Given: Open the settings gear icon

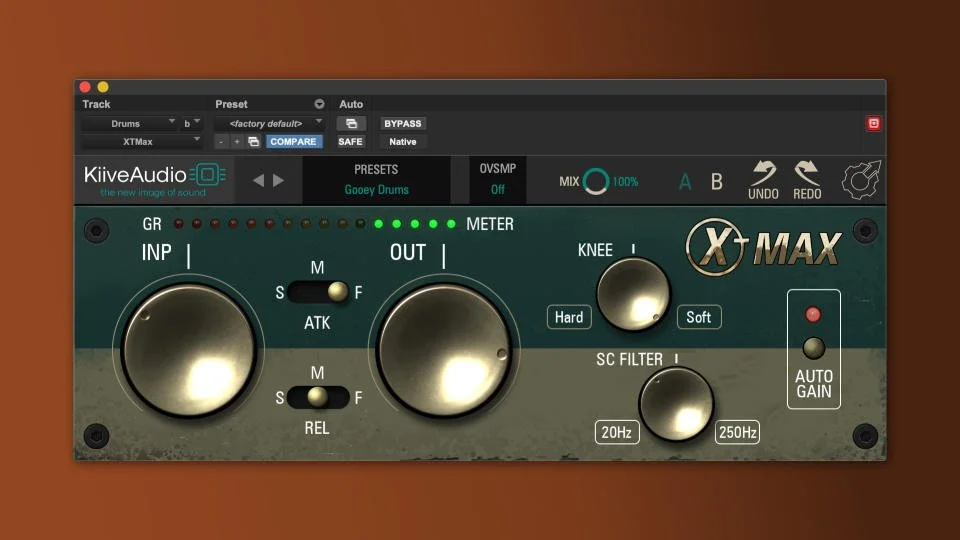Looking at the screenshot, I should (x=861, y=180).
